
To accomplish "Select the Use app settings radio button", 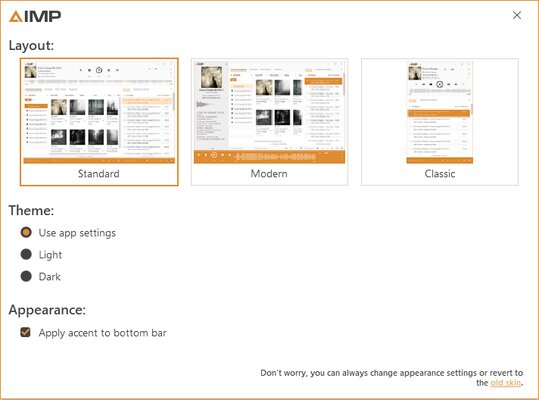I will pyautogui.click(x=26, y=232).
